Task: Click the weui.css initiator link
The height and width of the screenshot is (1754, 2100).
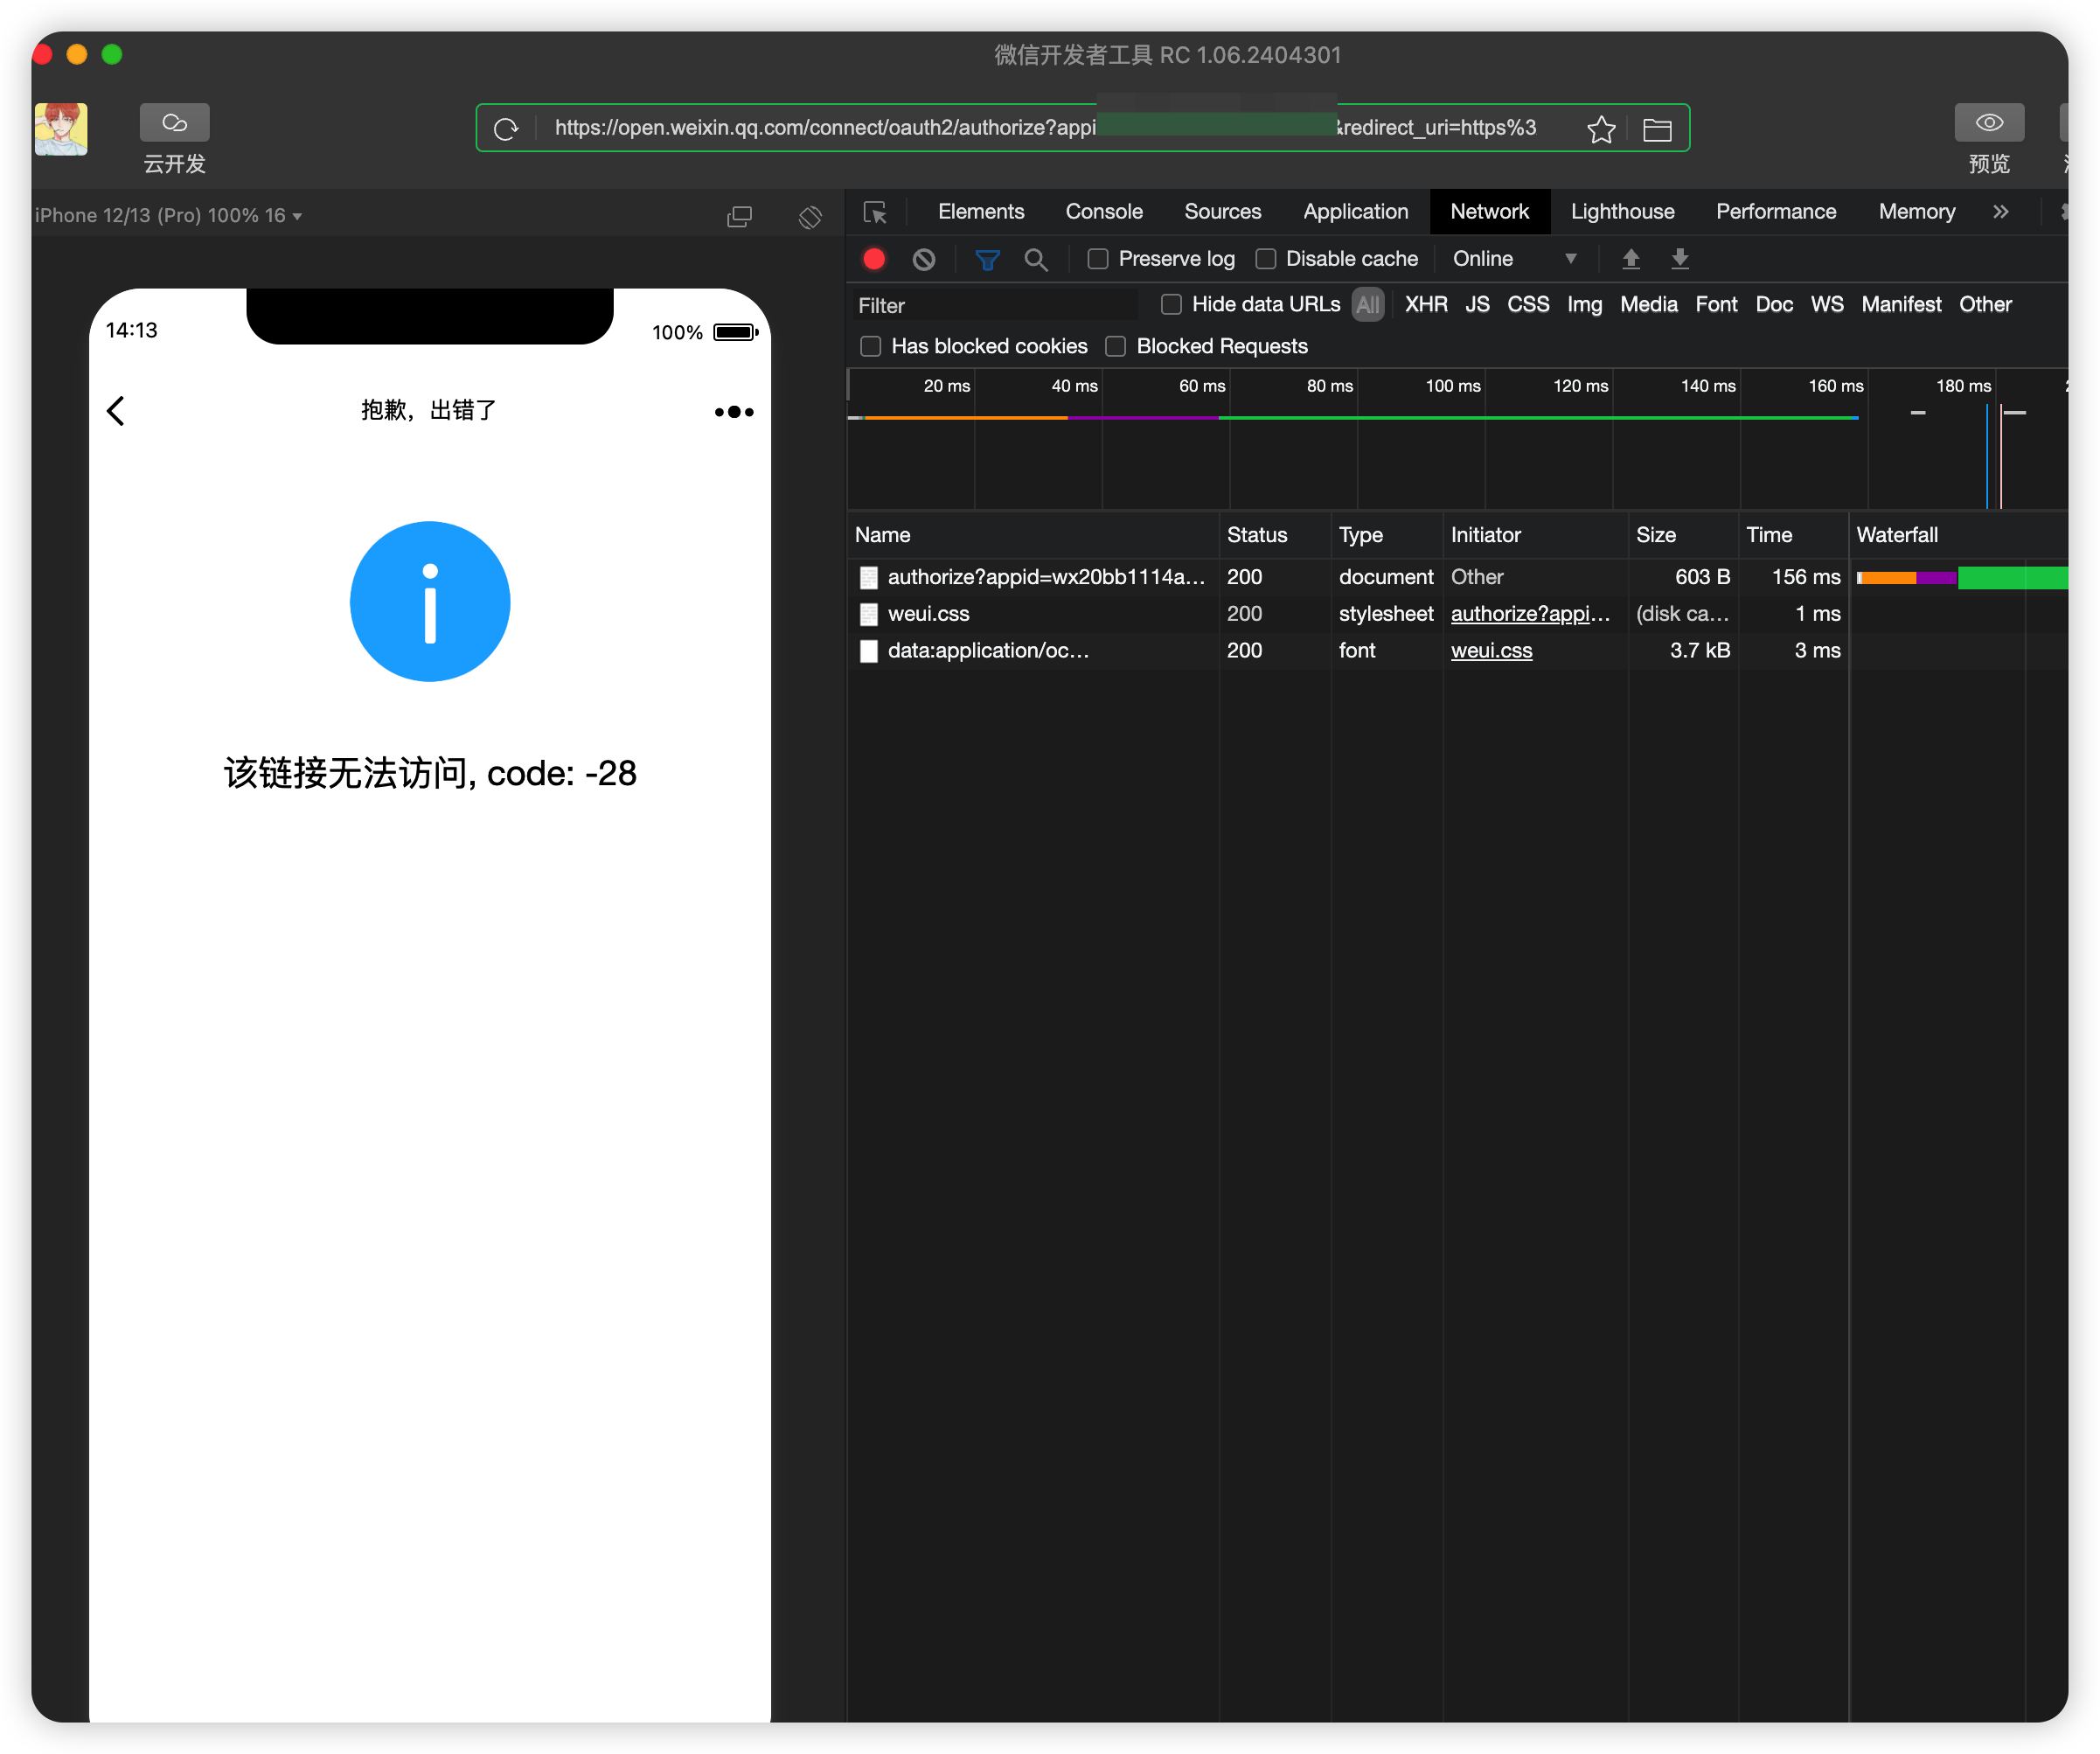Action: coord(1491,651)
